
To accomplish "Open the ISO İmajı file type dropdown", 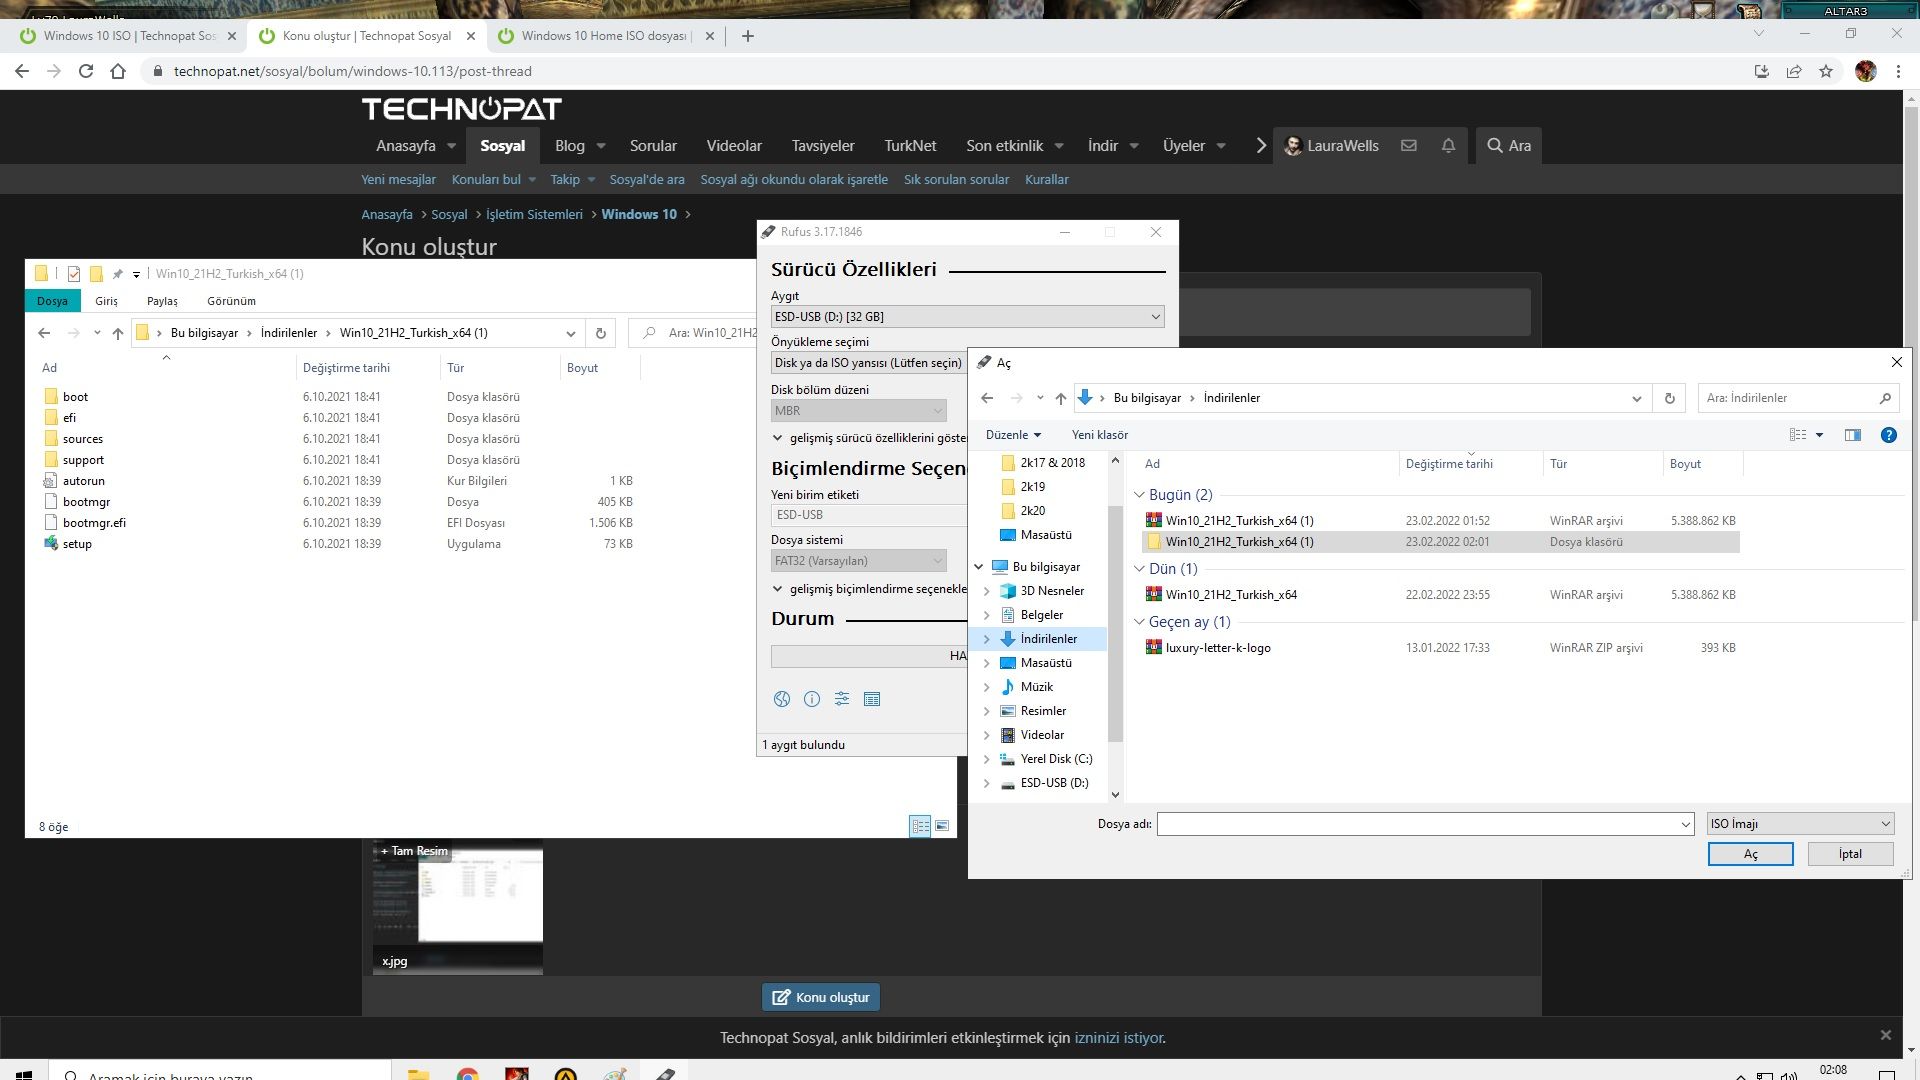I will coord(1800,824).
